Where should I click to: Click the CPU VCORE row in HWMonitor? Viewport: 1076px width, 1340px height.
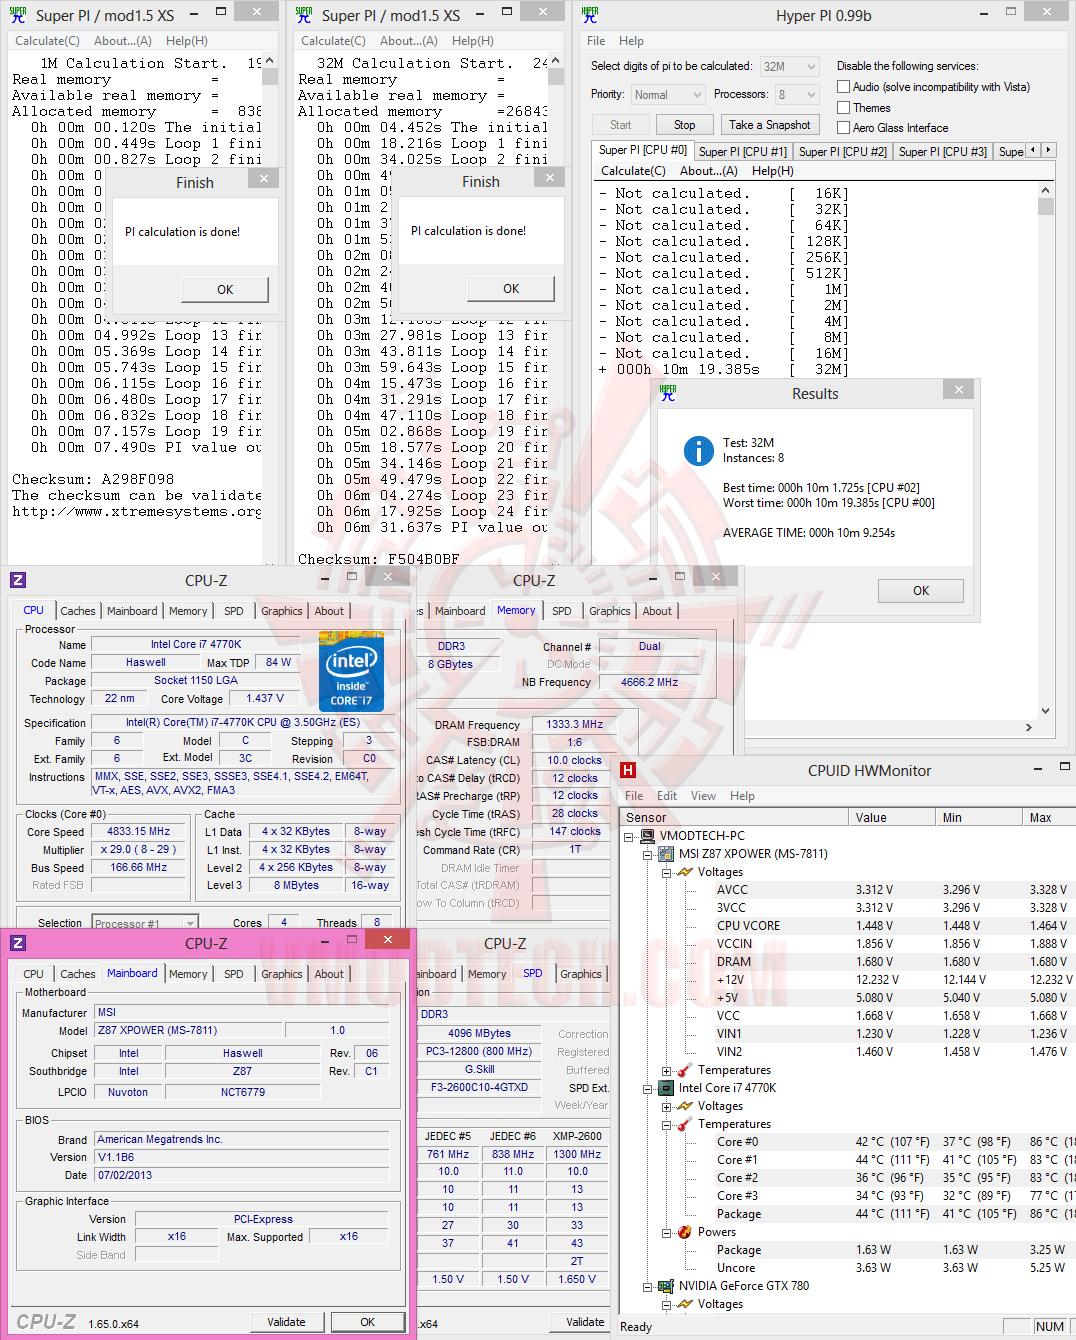click(848, 926)
